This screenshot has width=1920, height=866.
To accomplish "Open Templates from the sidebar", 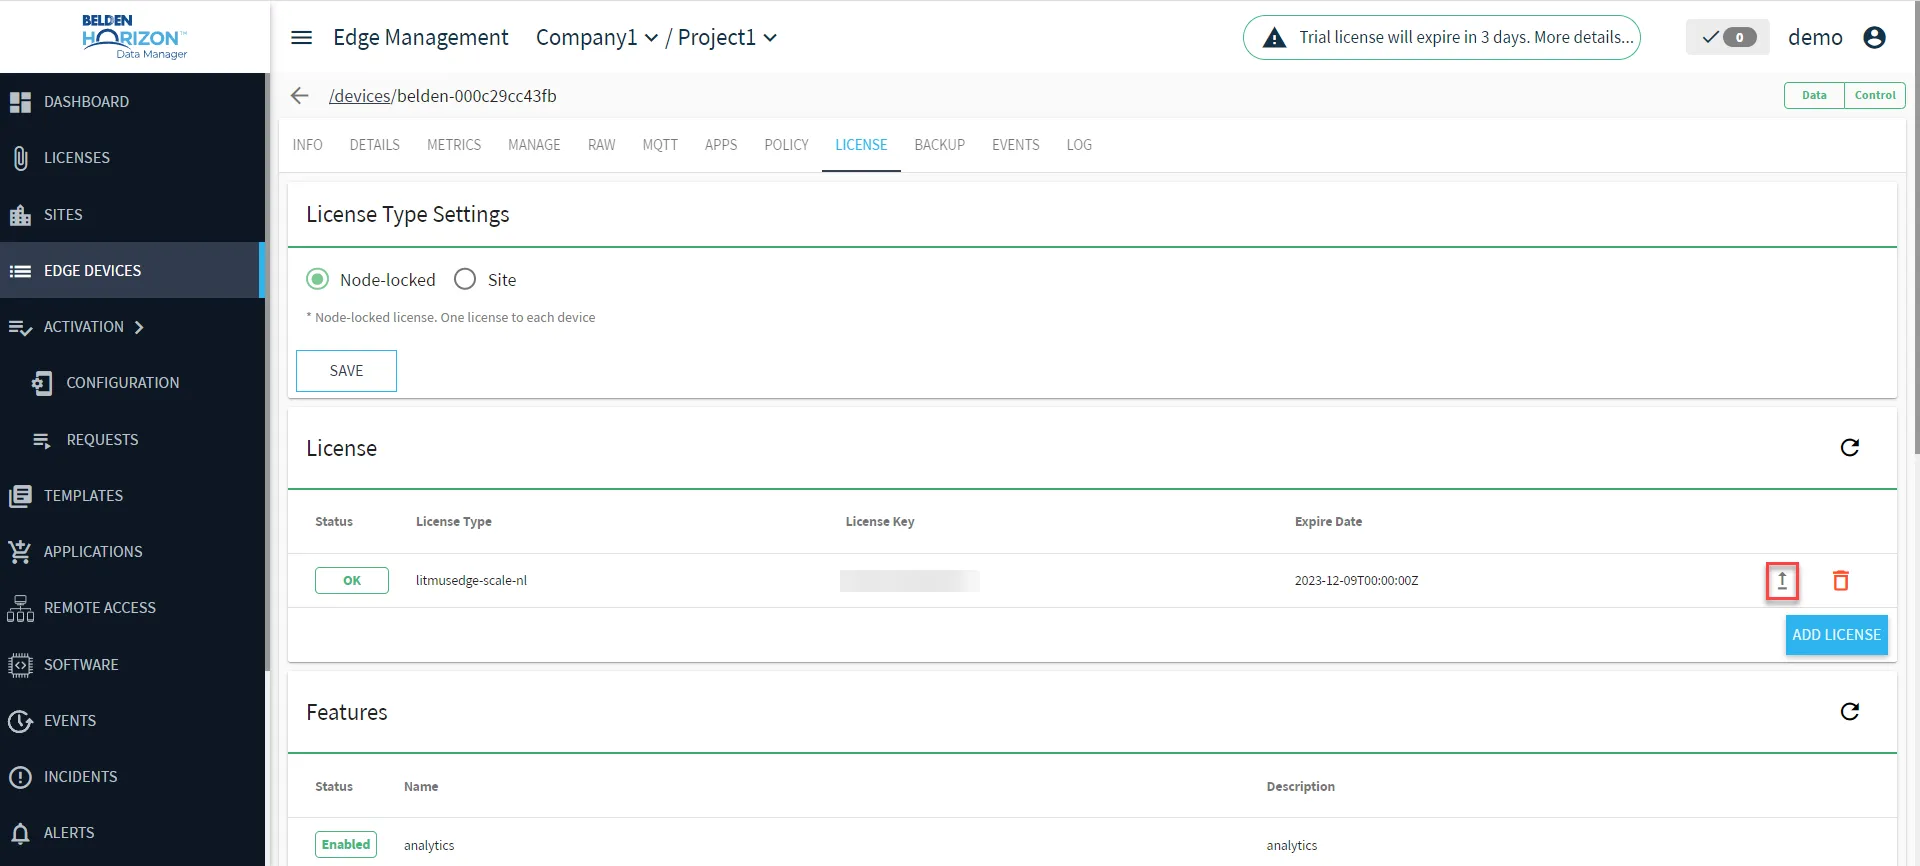I will (x=83, y=496).
